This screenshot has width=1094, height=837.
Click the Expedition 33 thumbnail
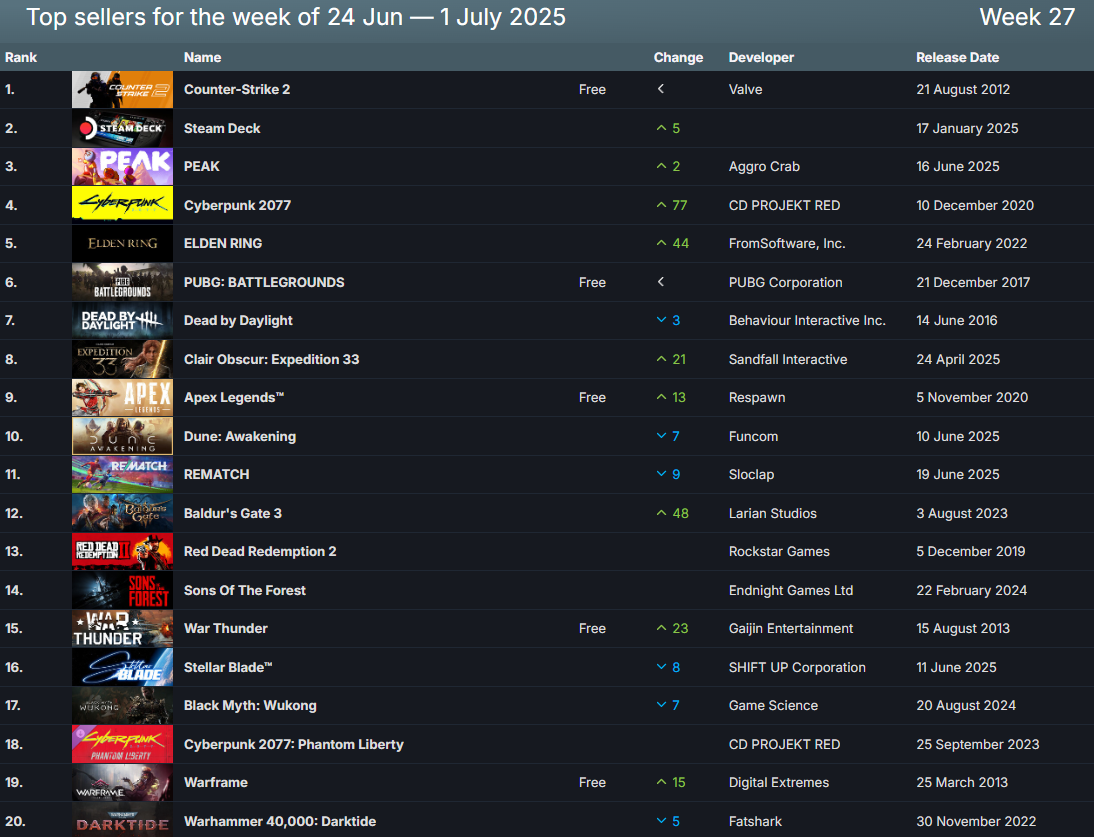point(122,359)
